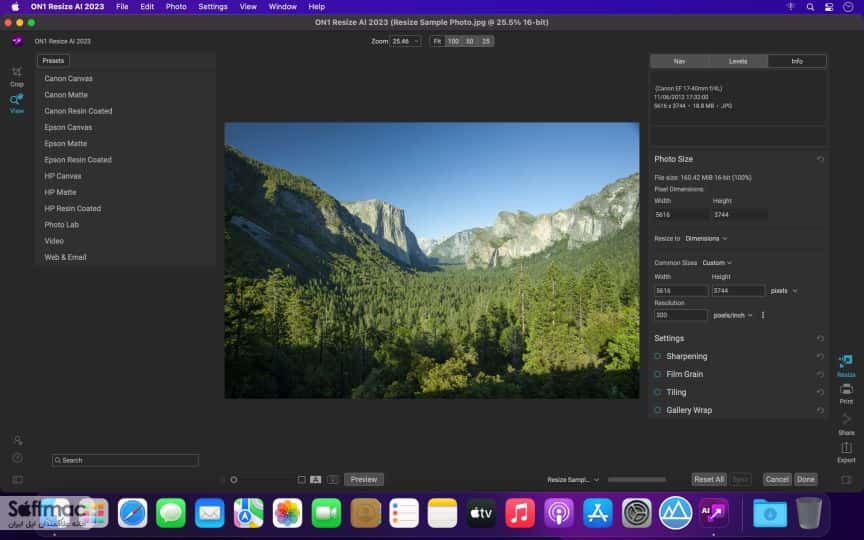
Task: Enable the Tiling setting
Action: click(x=657, y=392)
